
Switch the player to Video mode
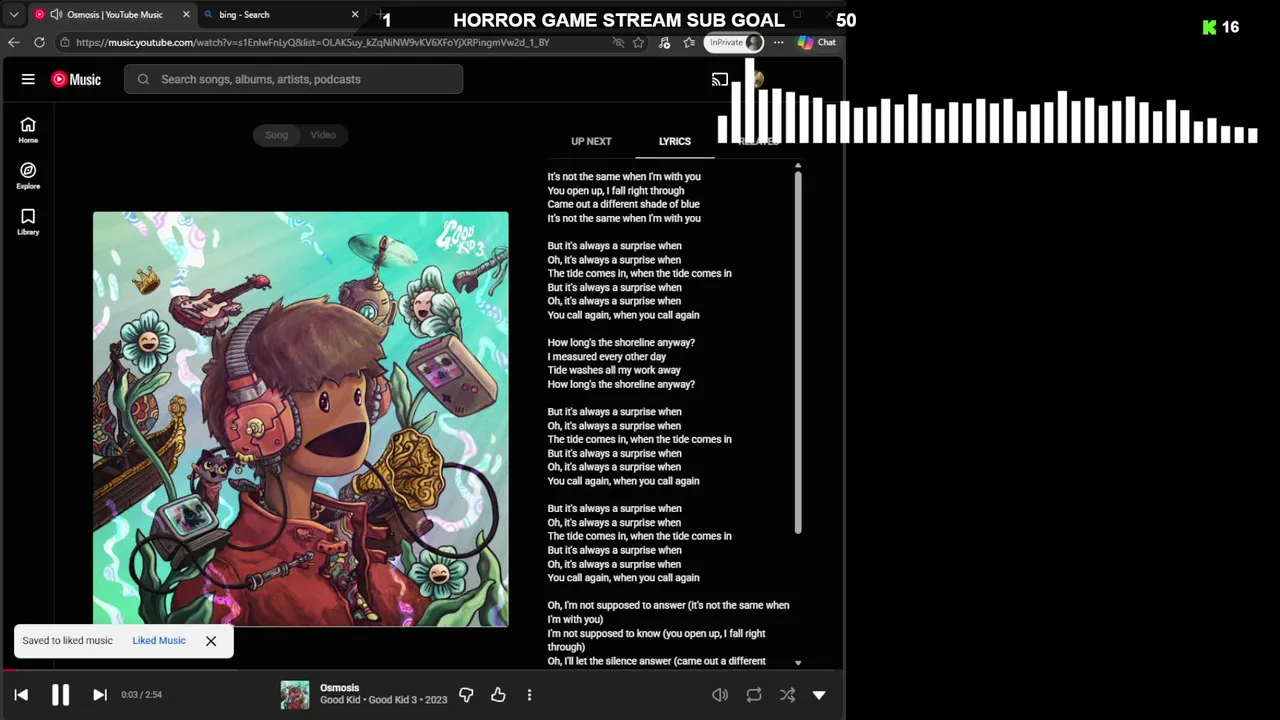(x=323, y=135)
